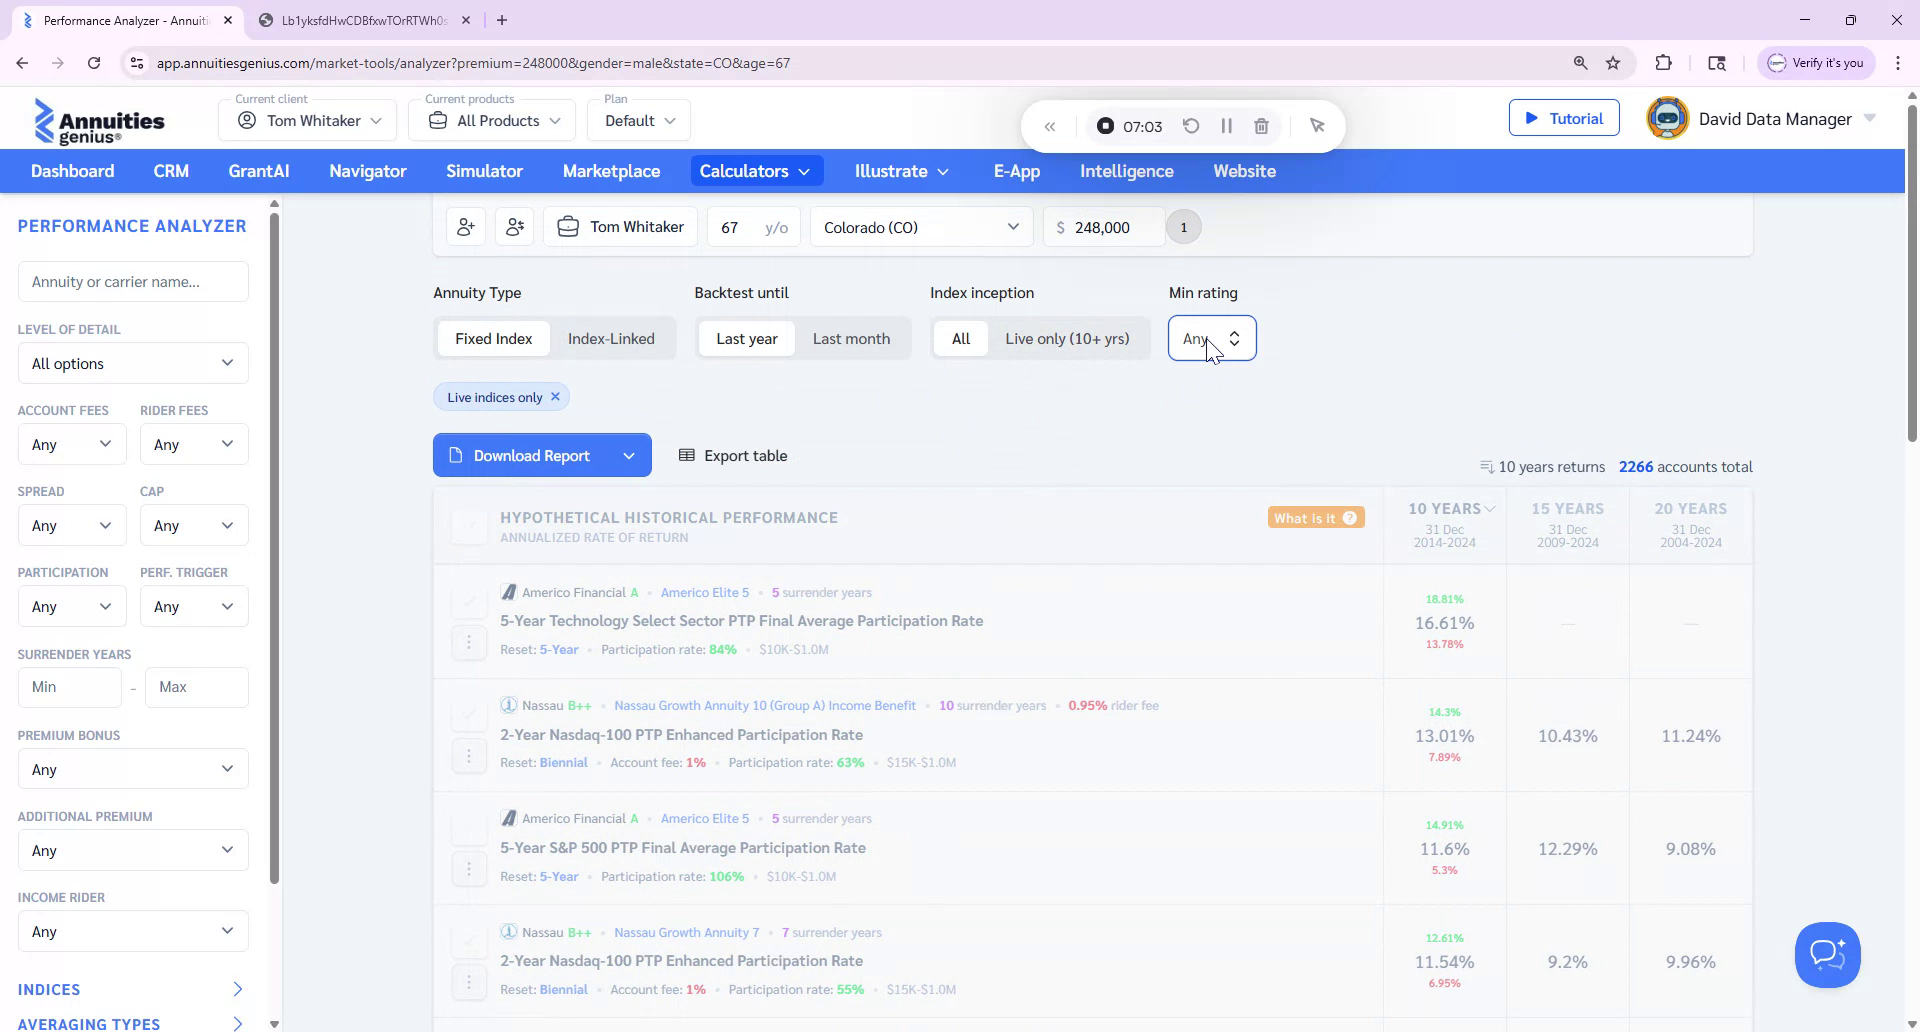Switch backtest period to Last month
Screen dimensions: 1920x1032
851,338
